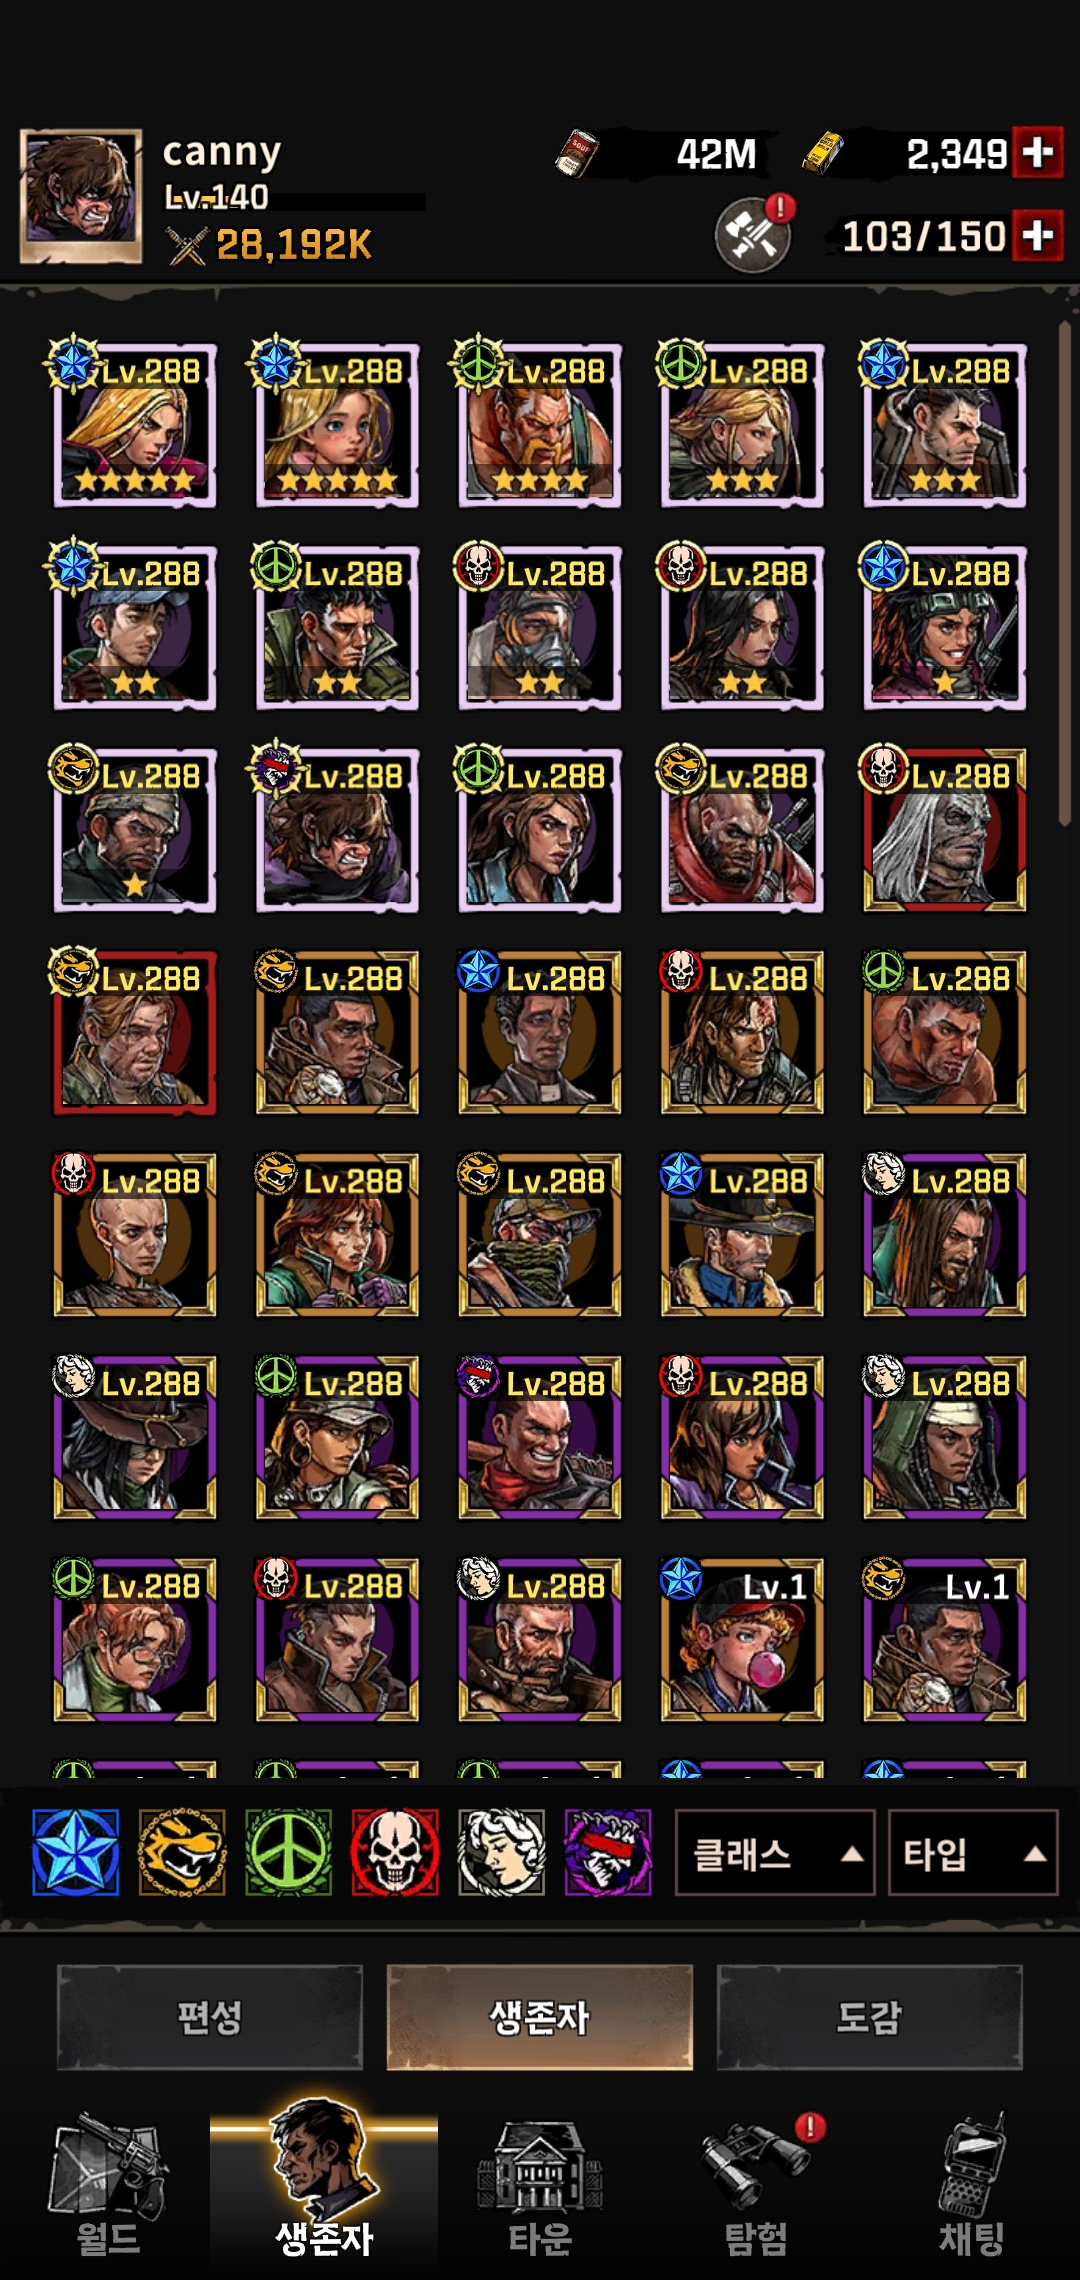This screenshot has width=1080, height=2280.
Task: Switch to the 편성 tab
Action: [x=210, y=2017]
